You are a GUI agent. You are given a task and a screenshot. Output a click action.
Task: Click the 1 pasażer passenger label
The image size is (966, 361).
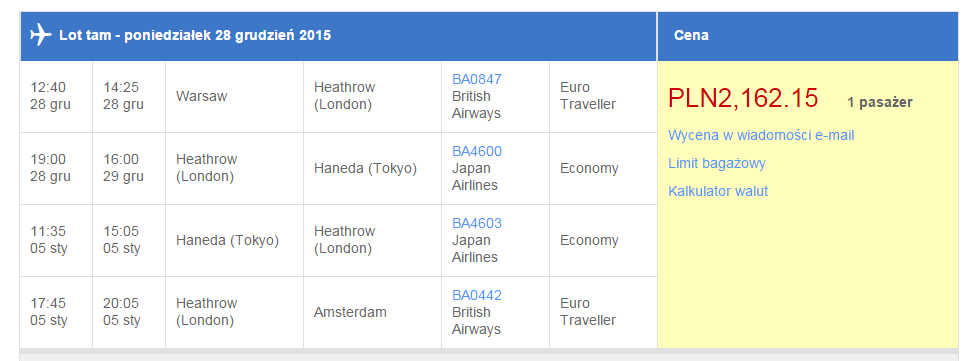[879, 103]
